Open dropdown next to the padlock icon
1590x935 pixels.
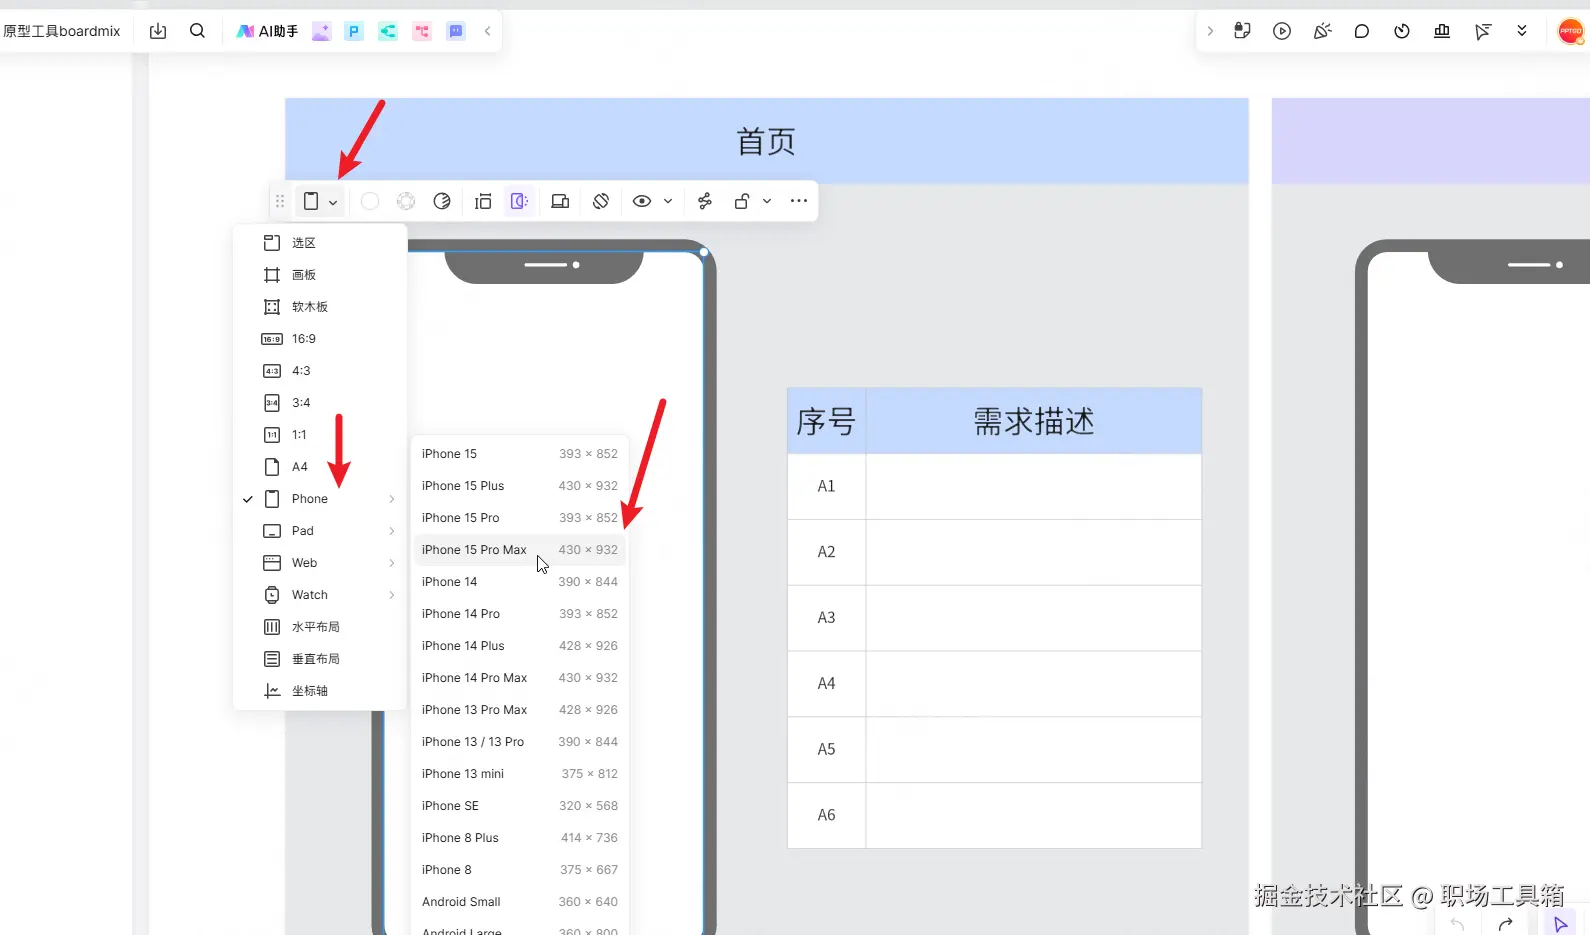click(x=767, y=201)
